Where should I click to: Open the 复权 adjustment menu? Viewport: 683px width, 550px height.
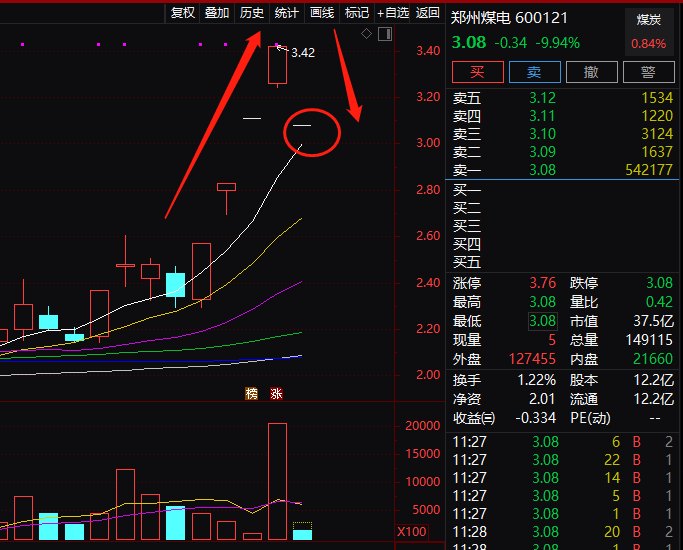click(x=183, y=13)
